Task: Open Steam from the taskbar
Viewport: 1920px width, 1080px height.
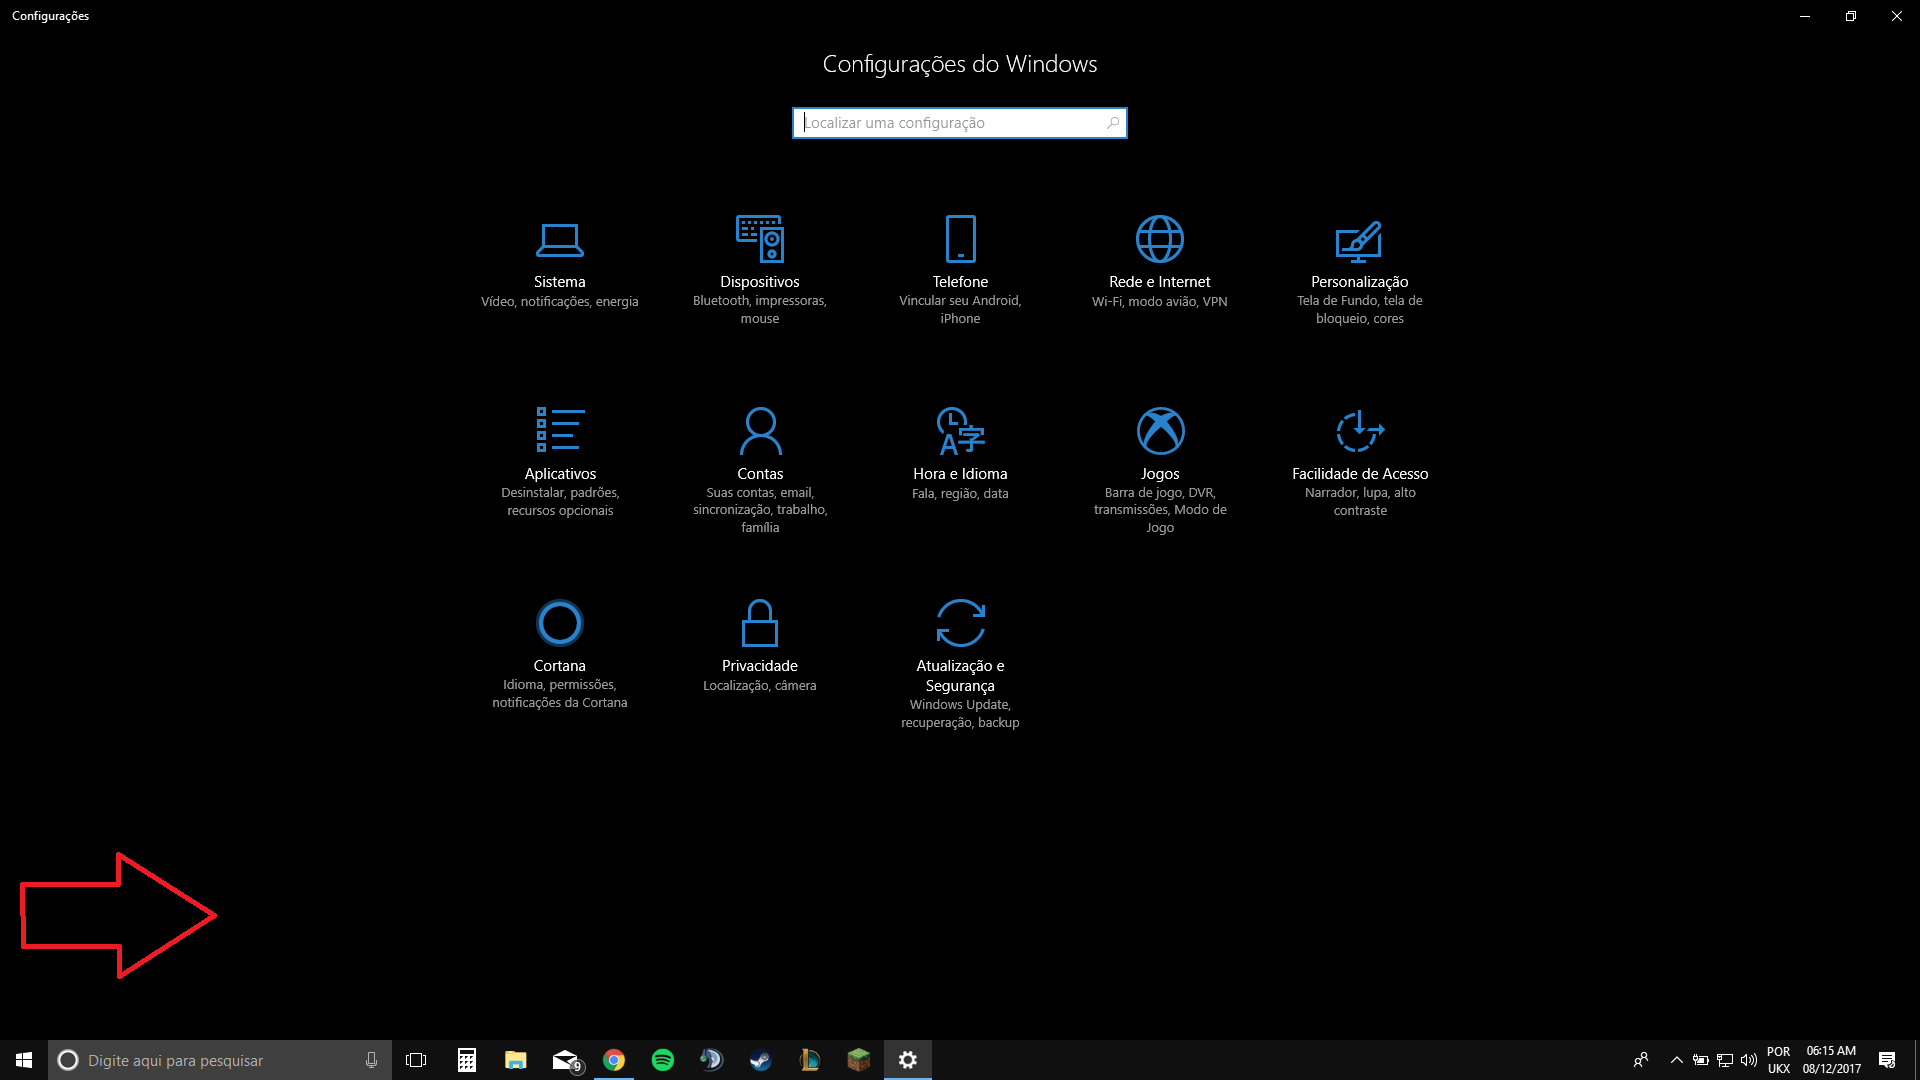Action: (x=761, y=1060)
